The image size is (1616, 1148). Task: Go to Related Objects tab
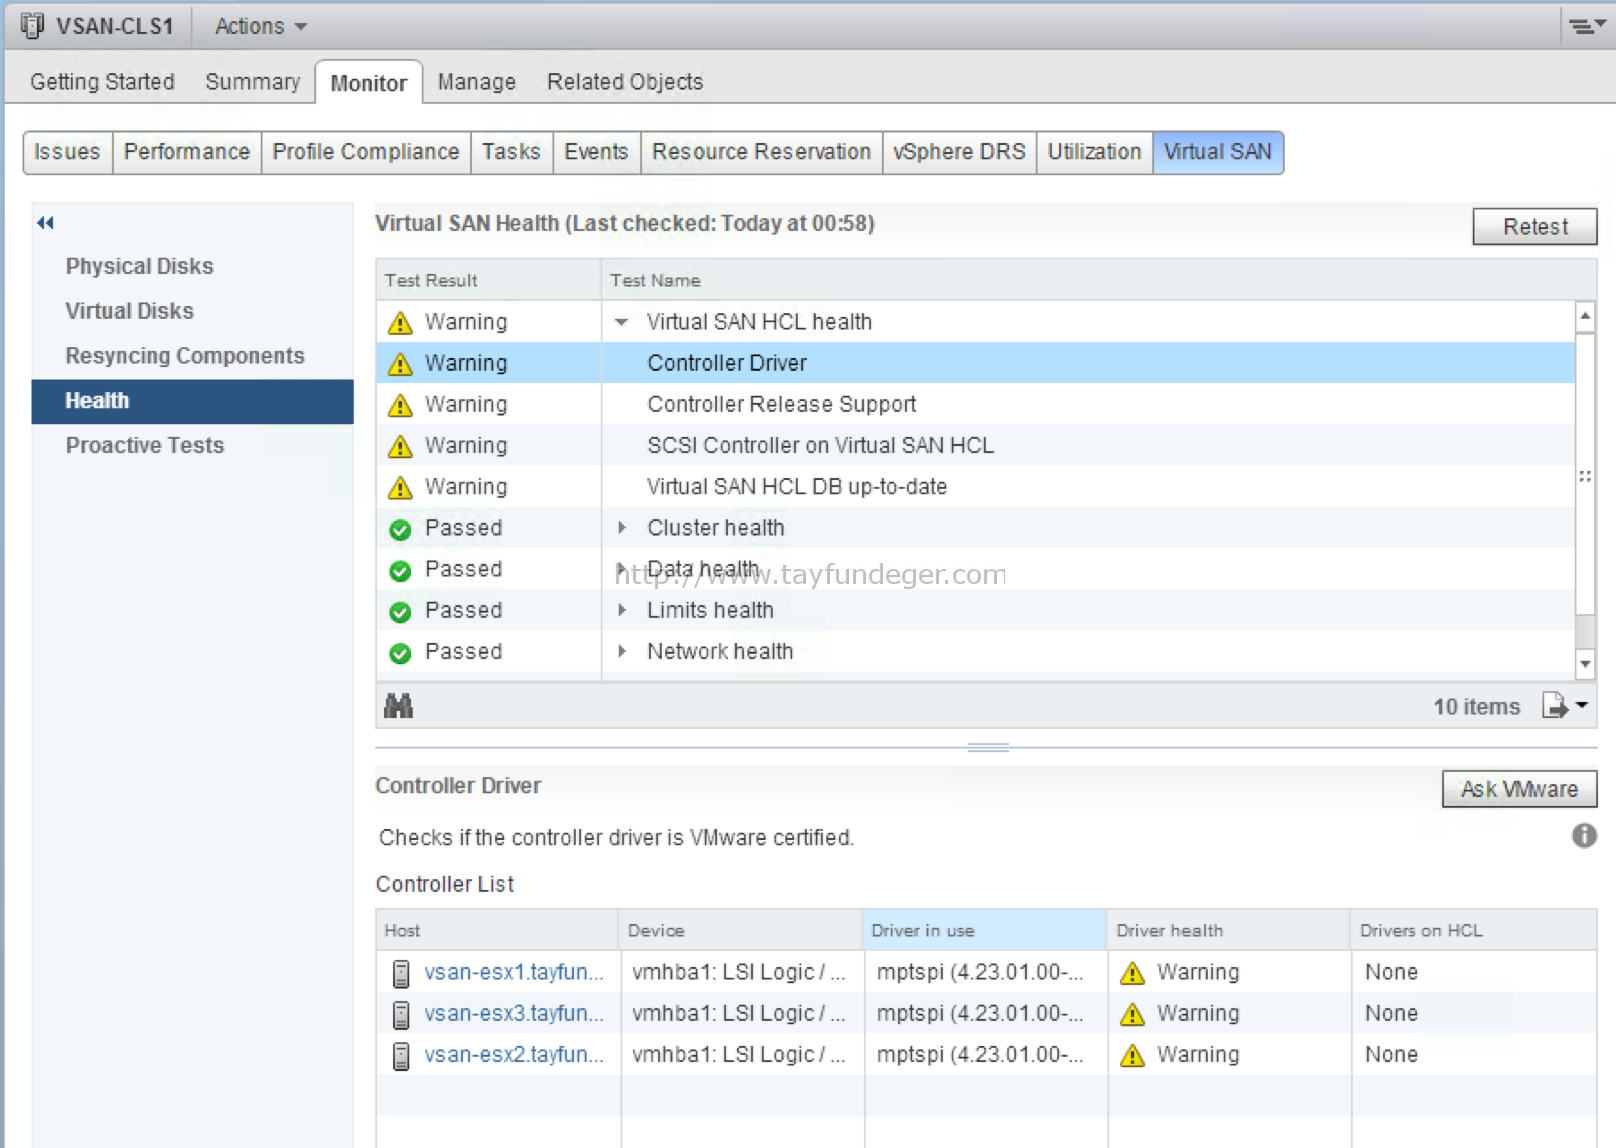click(x=625, y=82)
